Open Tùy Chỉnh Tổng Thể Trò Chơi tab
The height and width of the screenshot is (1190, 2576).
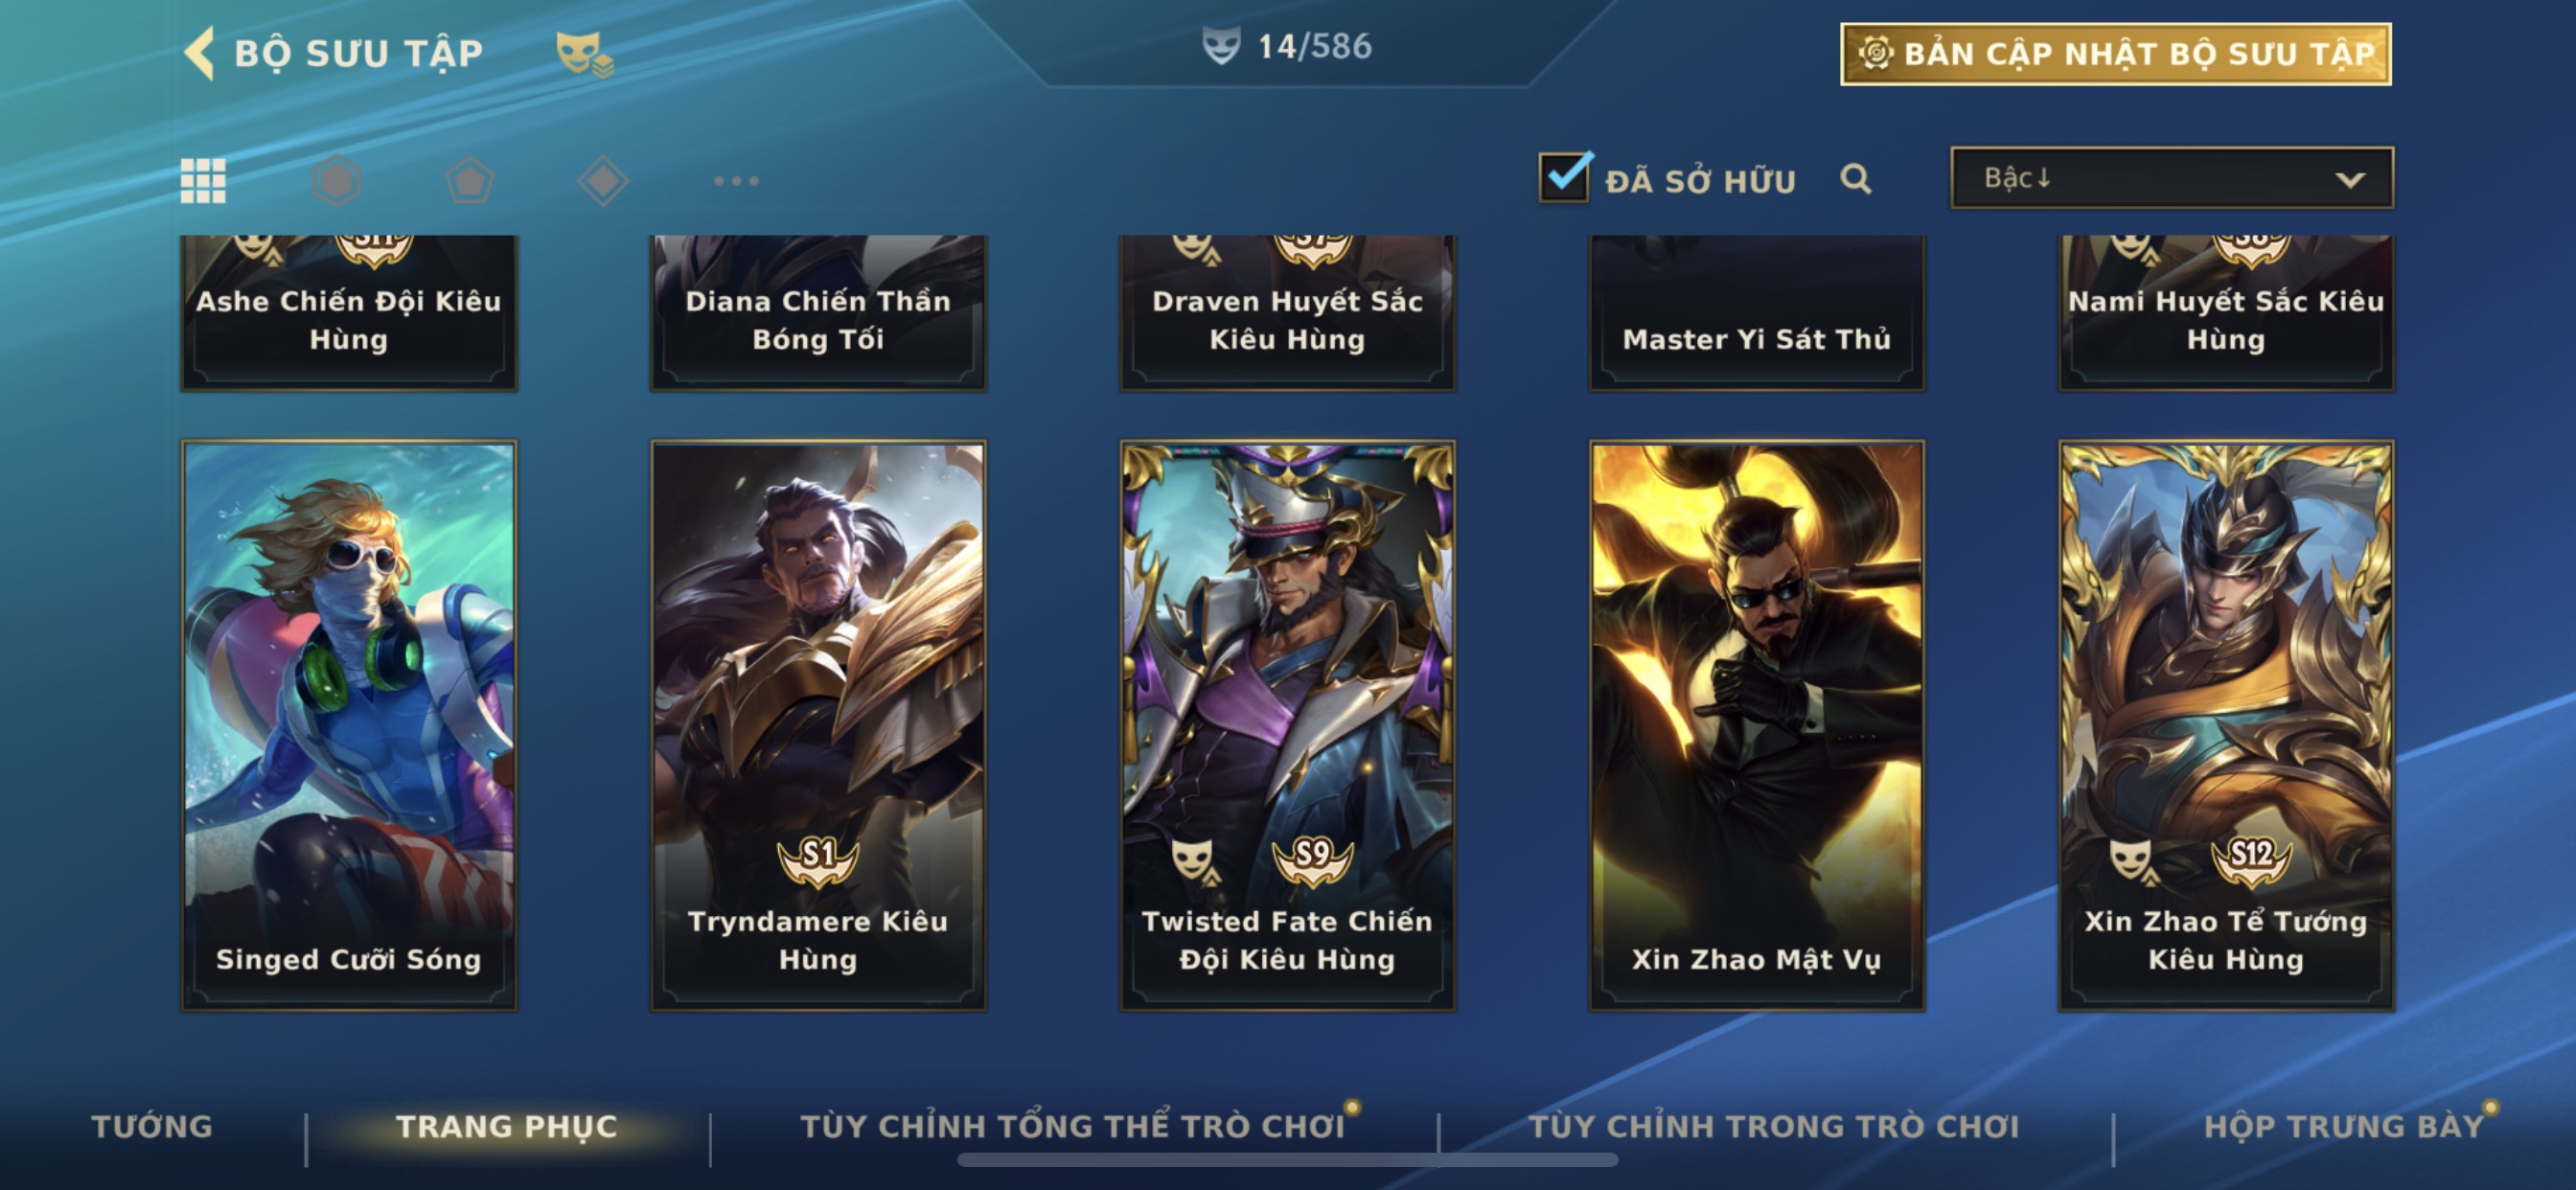pos(1072,1126)
